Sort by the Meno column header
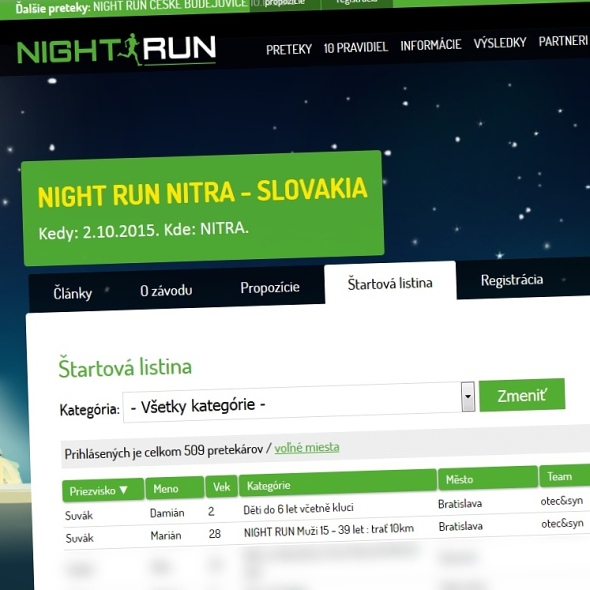The image size is (590, 590). 175,488
